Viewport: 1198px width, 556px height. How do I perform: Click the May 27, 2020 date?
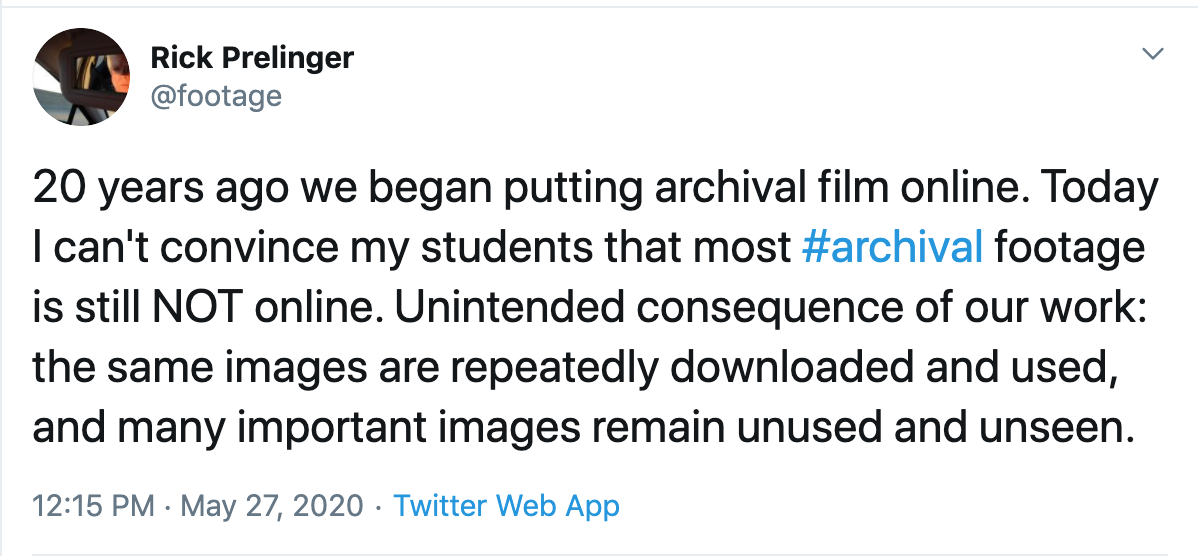point(272,506)
